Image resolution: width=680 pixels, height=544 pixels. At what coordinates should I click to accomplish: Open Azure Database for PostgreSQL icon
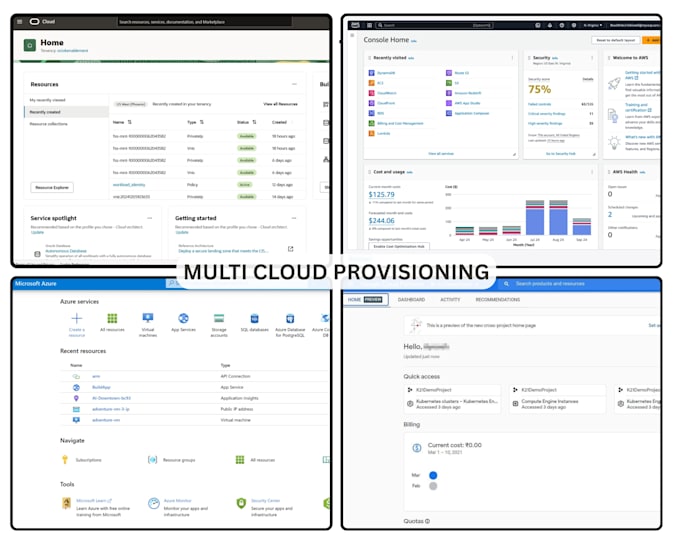click(x=290, y=318)
